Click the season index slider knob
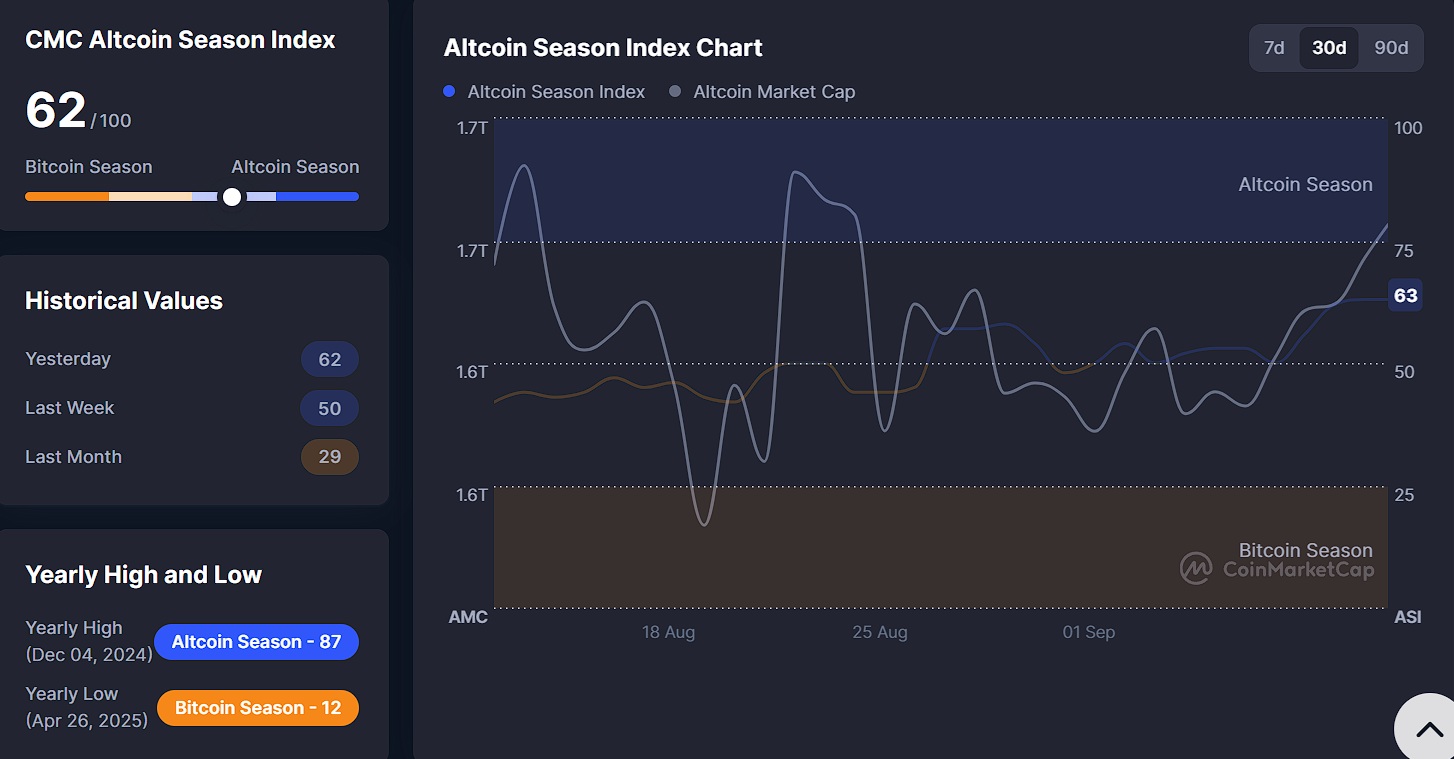The width and height of the screenshot is (1454, 759). coord(232,197)
